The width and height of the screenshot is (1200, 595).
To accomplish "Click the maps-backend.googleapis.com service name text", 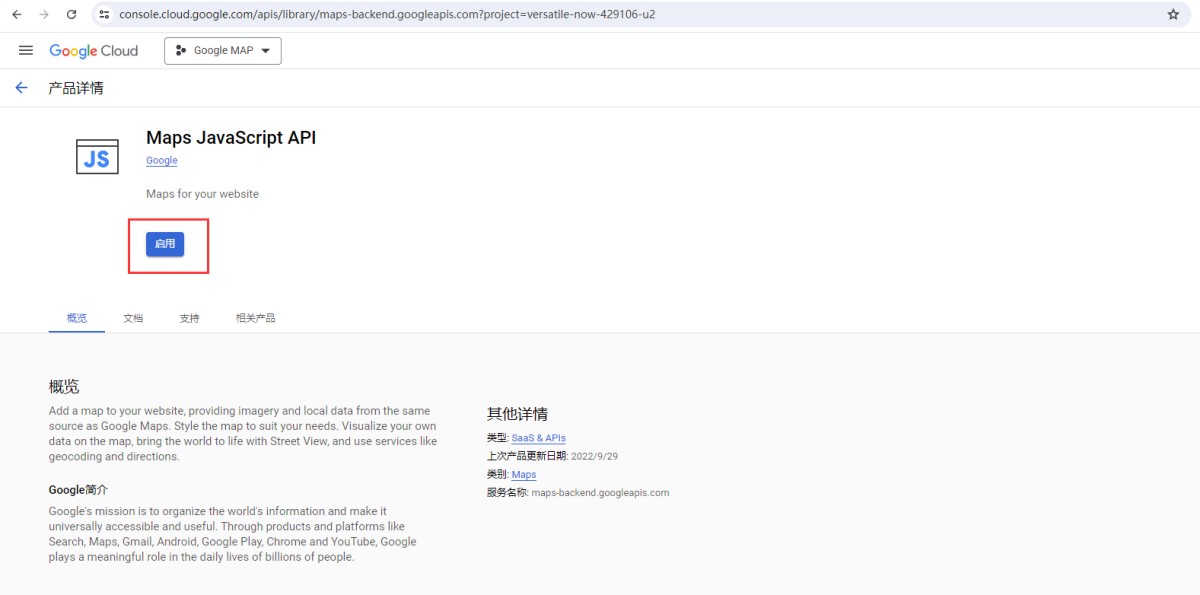I will click(600, 493).
